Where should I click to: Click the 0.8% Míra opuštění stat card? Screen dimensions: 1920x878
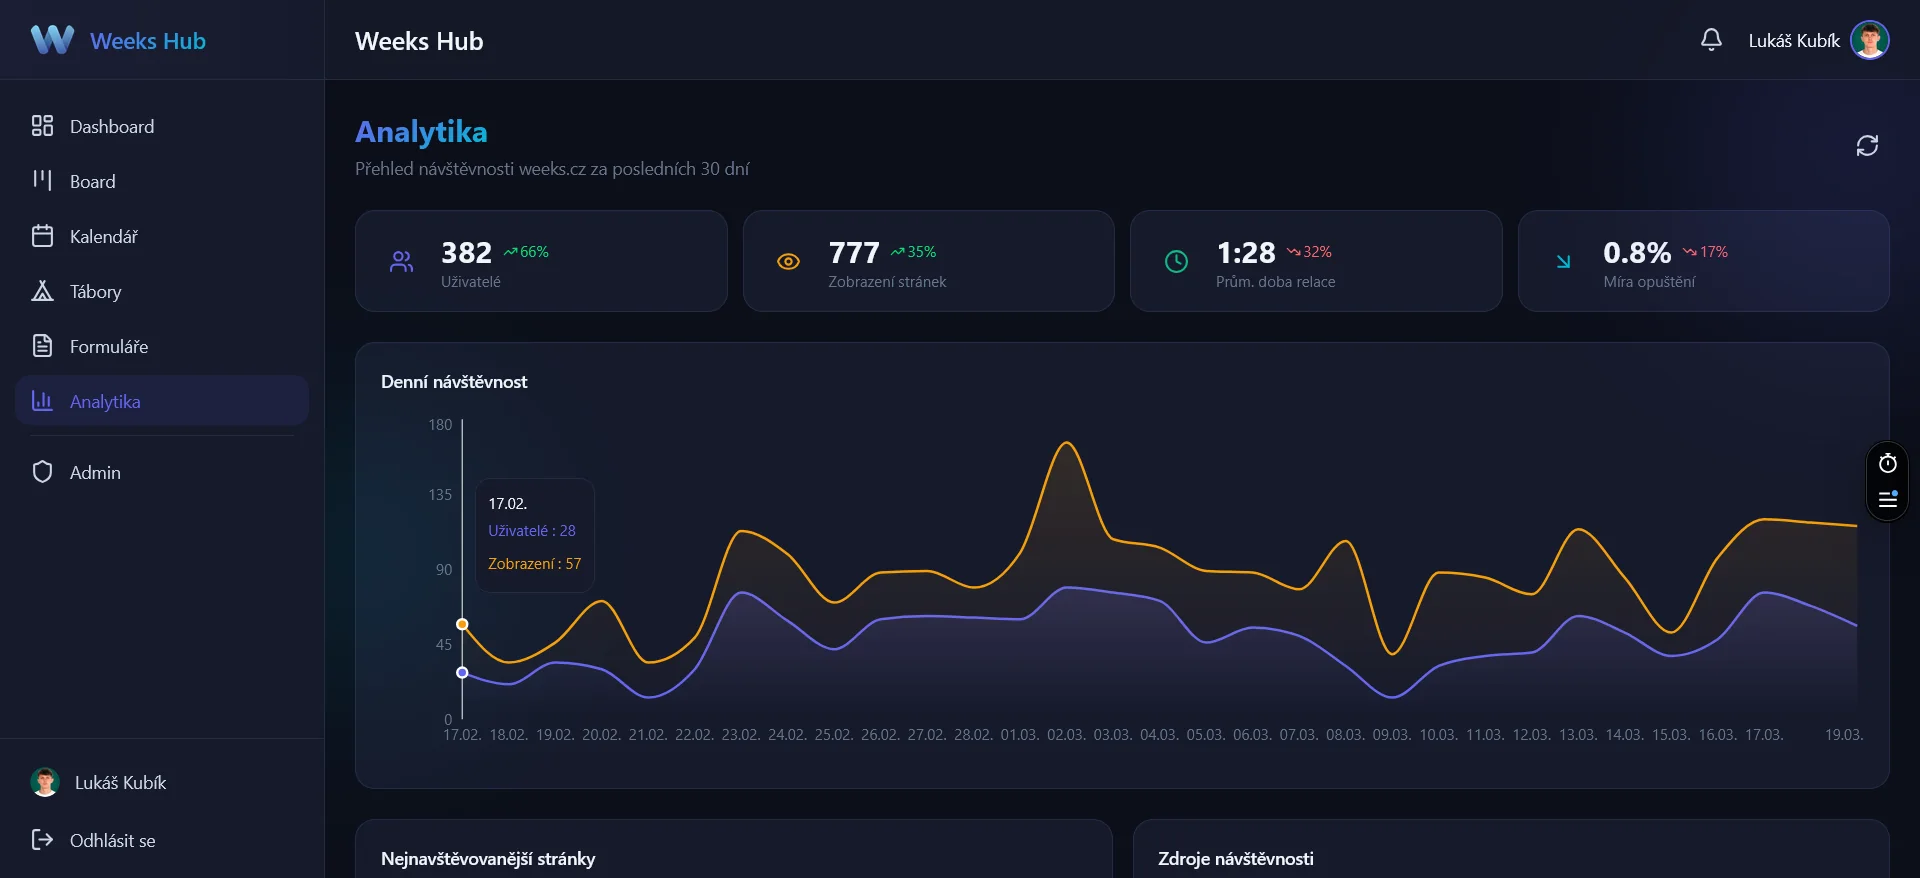(x=1703, y=261)
